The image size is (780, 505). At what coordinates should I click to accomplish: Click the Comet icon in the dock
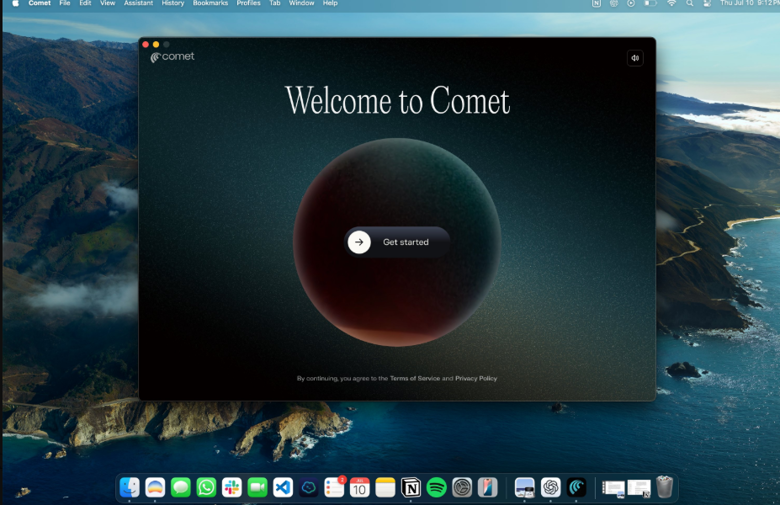[577, 488]
